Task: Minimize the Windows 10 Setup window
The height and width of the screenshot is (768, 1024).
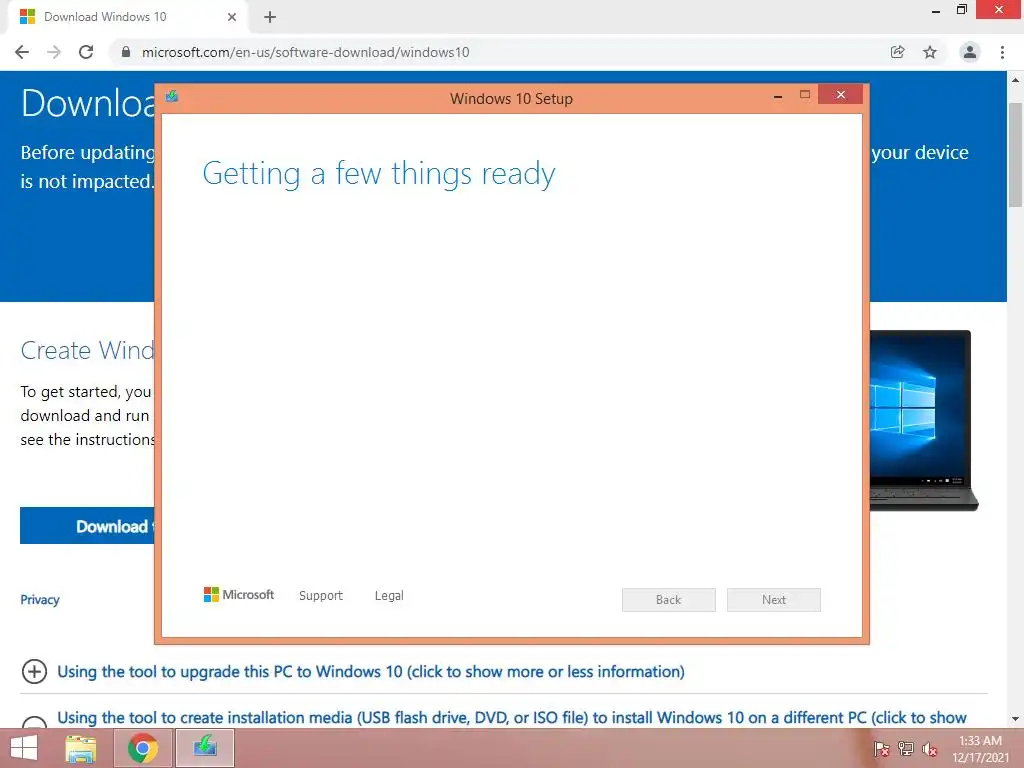Action: pyautogui.click(x=778, y=96)
